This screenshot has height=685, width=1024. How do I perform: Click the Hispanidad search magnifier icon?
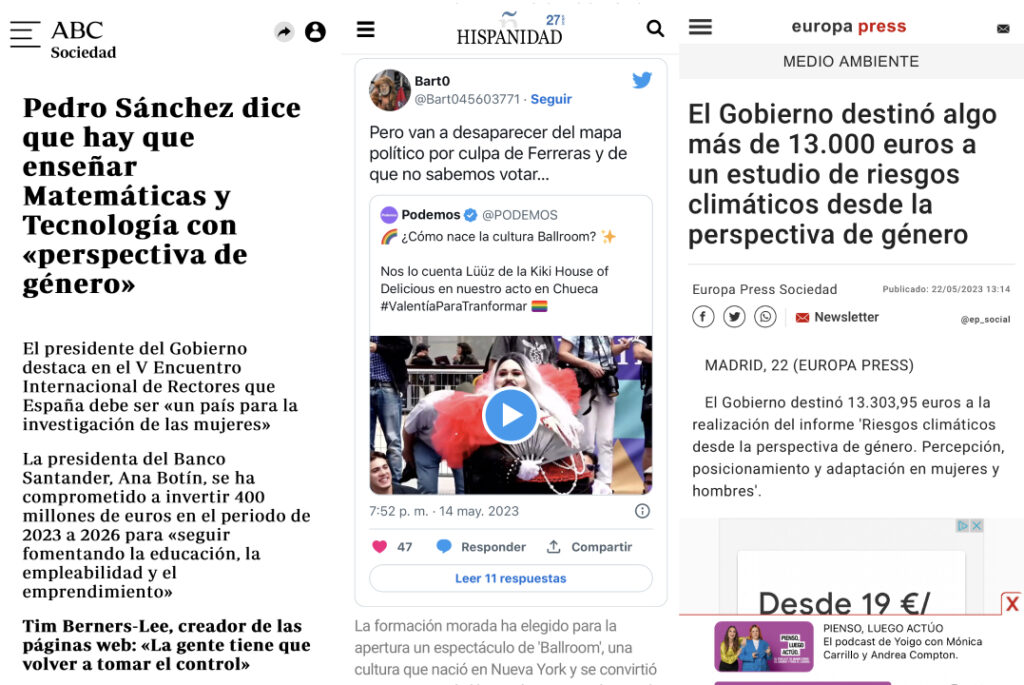point(655,29)
